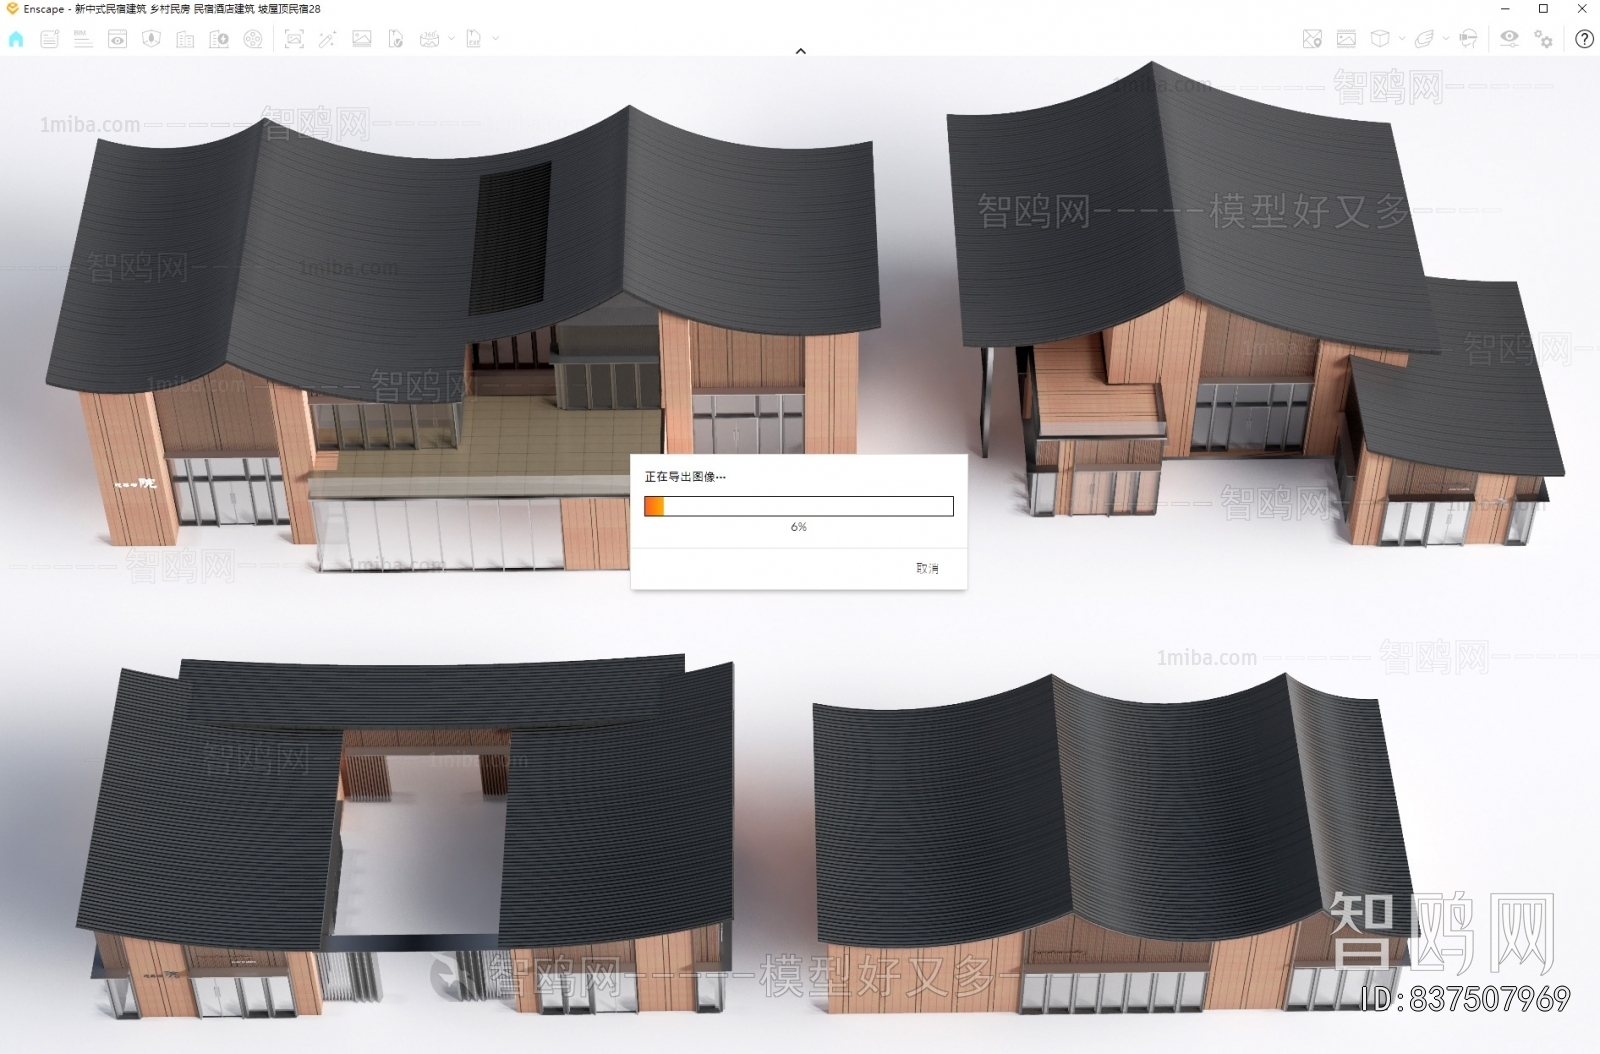Toggle orthographic projection with the cube icon

click(x=1380, y=40)
